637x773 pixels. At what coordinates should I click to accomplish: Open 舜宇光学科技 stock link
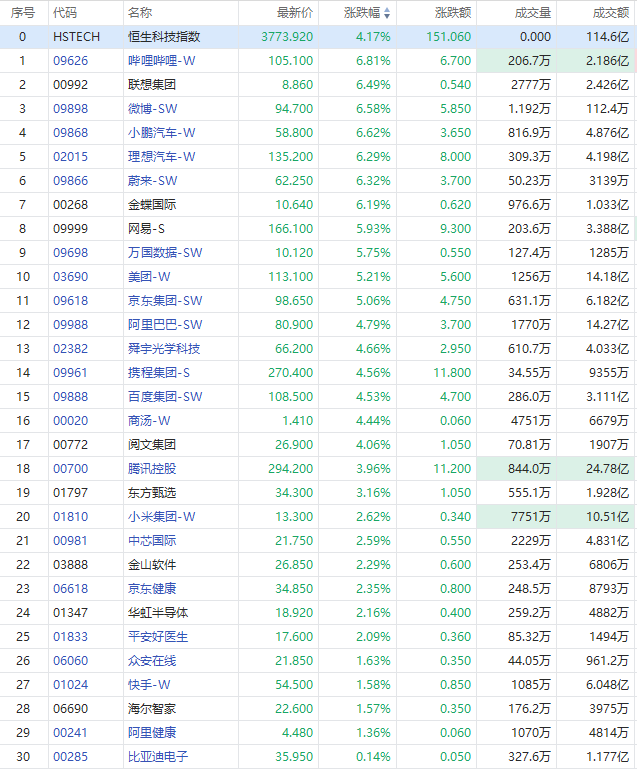tap(164, 349)
